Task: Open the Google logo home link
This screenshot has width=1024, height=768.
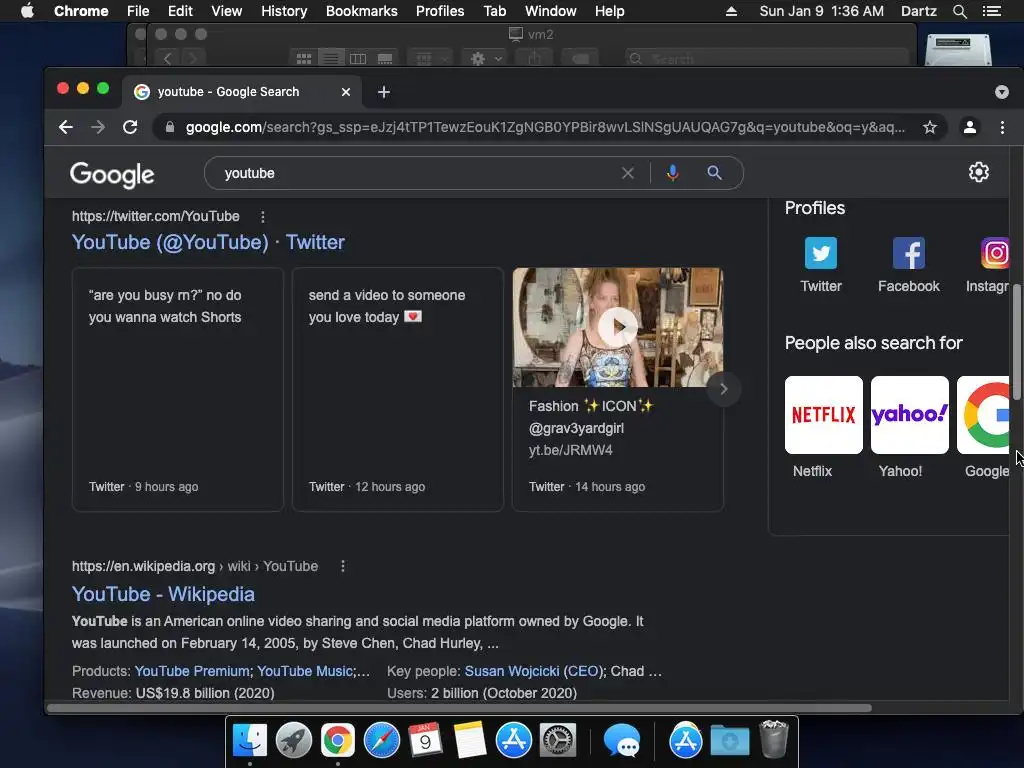Action: pyautogui.click(x=112, y=174)
